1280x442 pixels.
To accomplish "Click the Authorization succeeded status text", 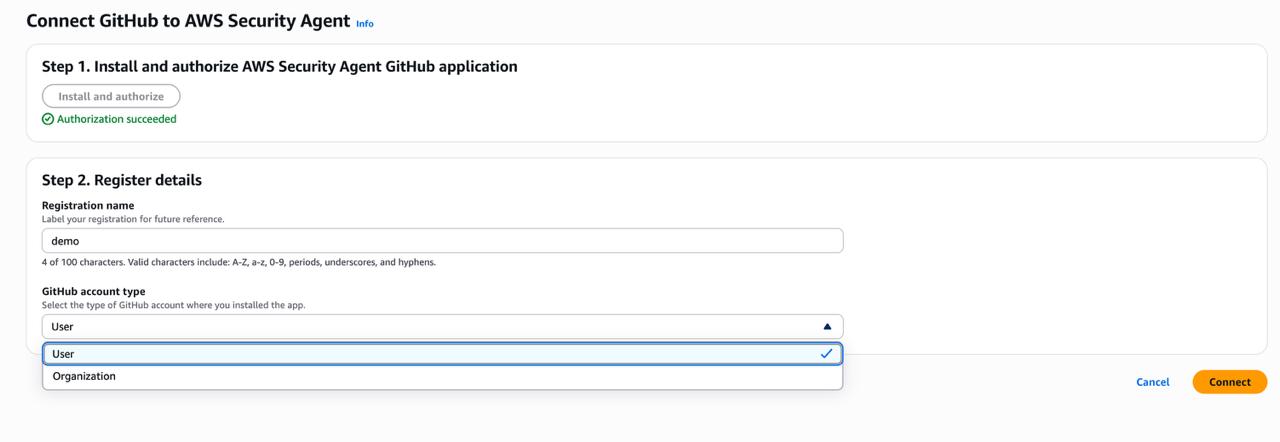I will pyautogui.click(x=116, y=119).
